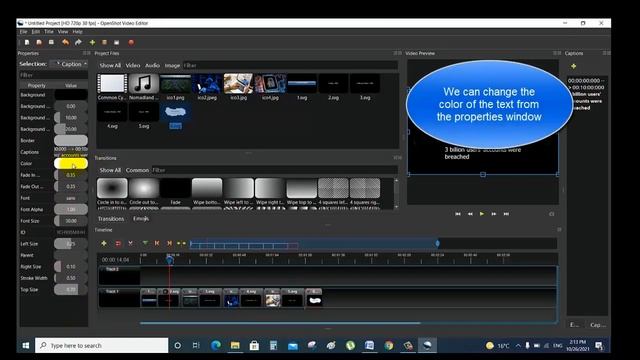Open Microsoft Edge from the taskbar

216,346
